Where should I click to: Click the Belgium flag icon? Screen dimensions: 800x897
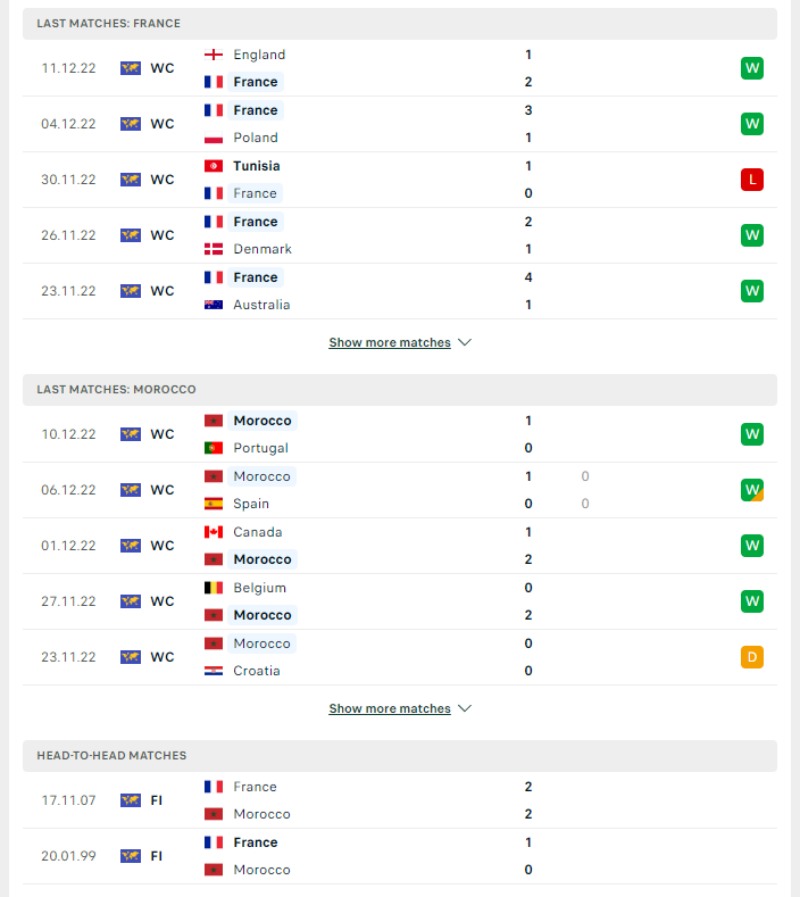click(213, 588)
